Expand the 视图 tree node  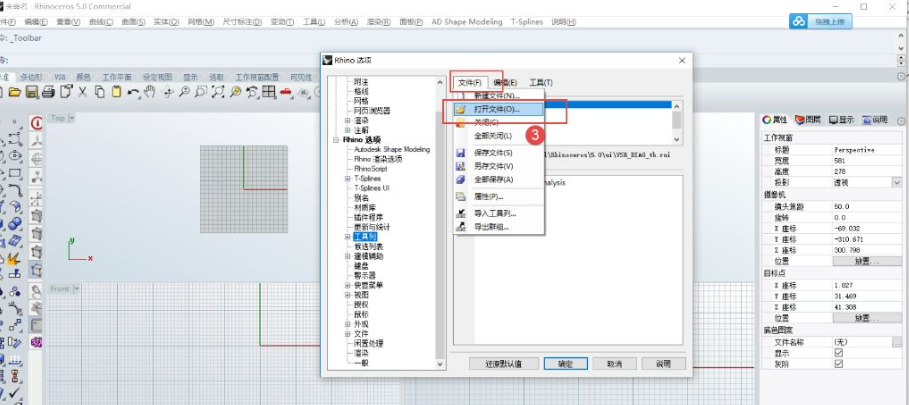pyautogui.click(x=348, y=295)
